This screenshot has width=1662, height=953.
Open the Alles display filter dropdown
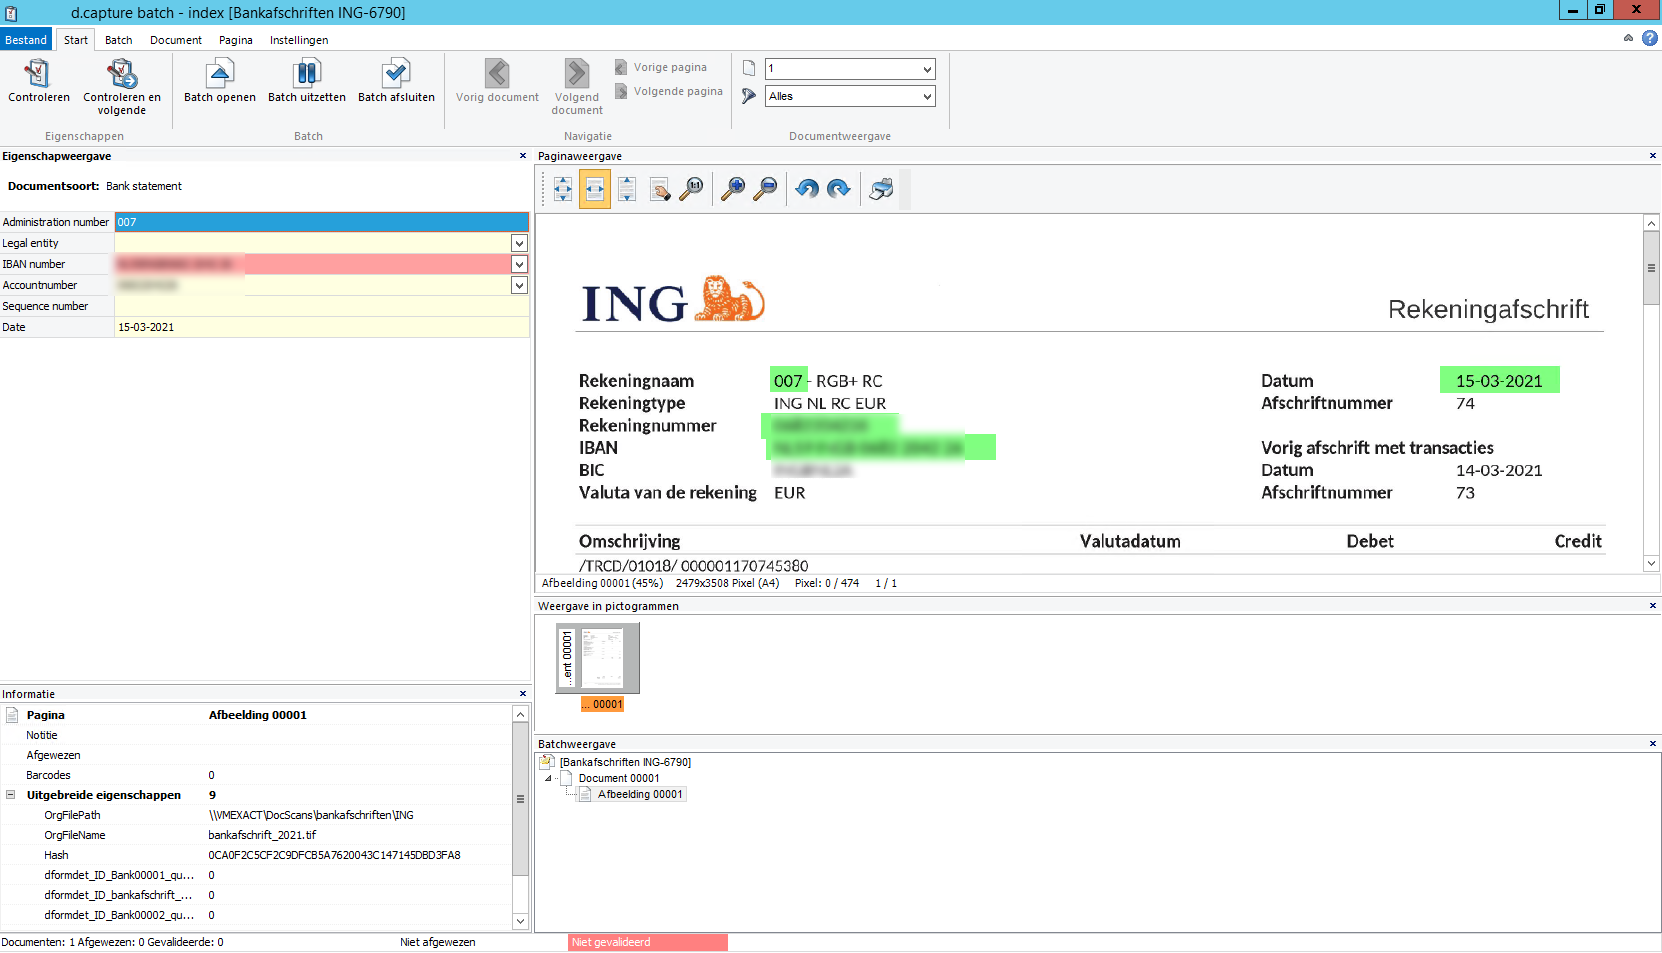click(x=927, y=97)
